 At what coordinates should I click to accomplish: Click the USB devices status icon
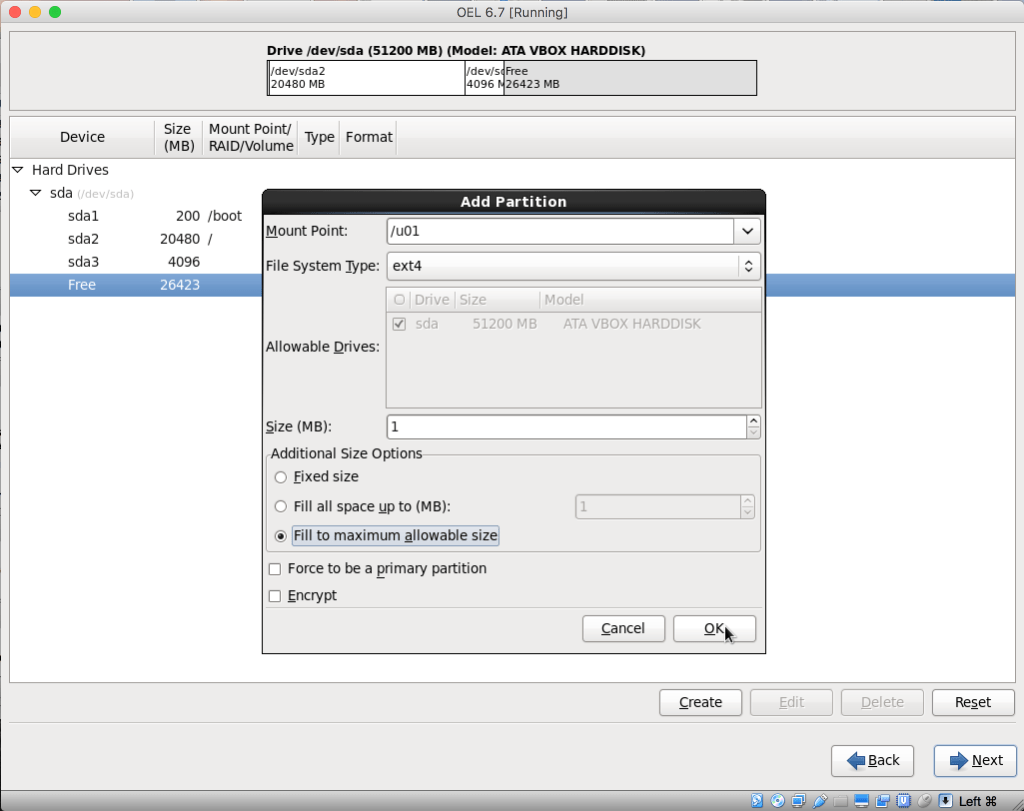point(820,801)
